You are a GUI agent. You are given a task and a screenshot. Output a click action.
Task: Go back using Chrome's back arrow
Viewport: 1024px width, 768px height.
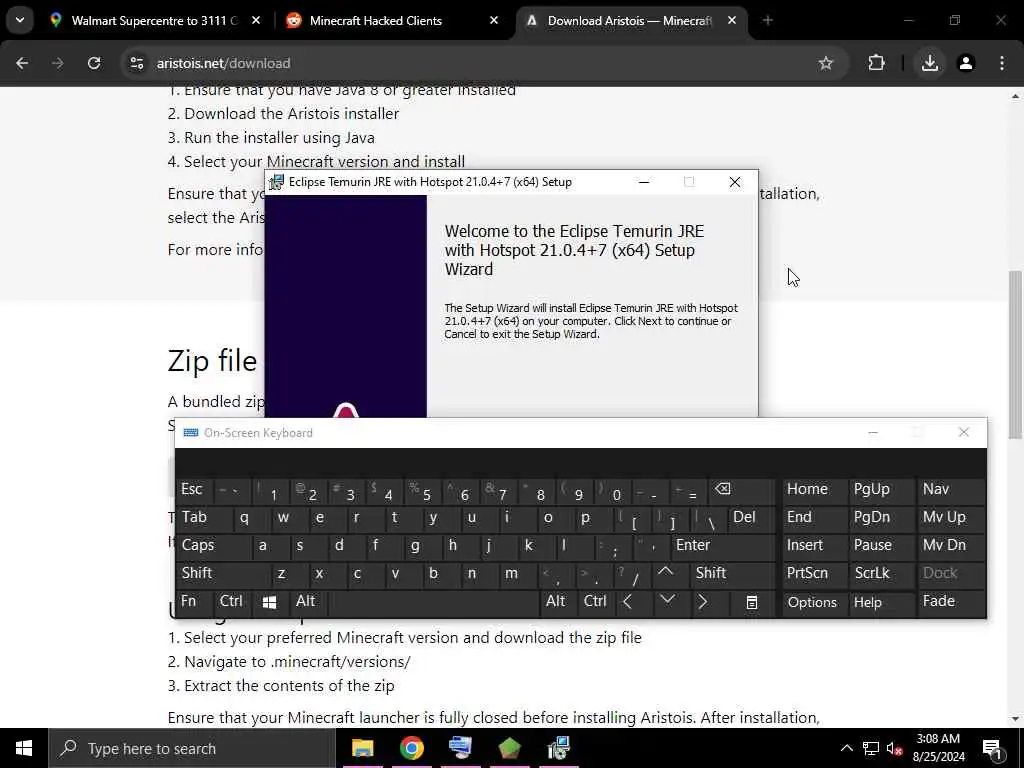pyautogui.click(x=22, y=63)
